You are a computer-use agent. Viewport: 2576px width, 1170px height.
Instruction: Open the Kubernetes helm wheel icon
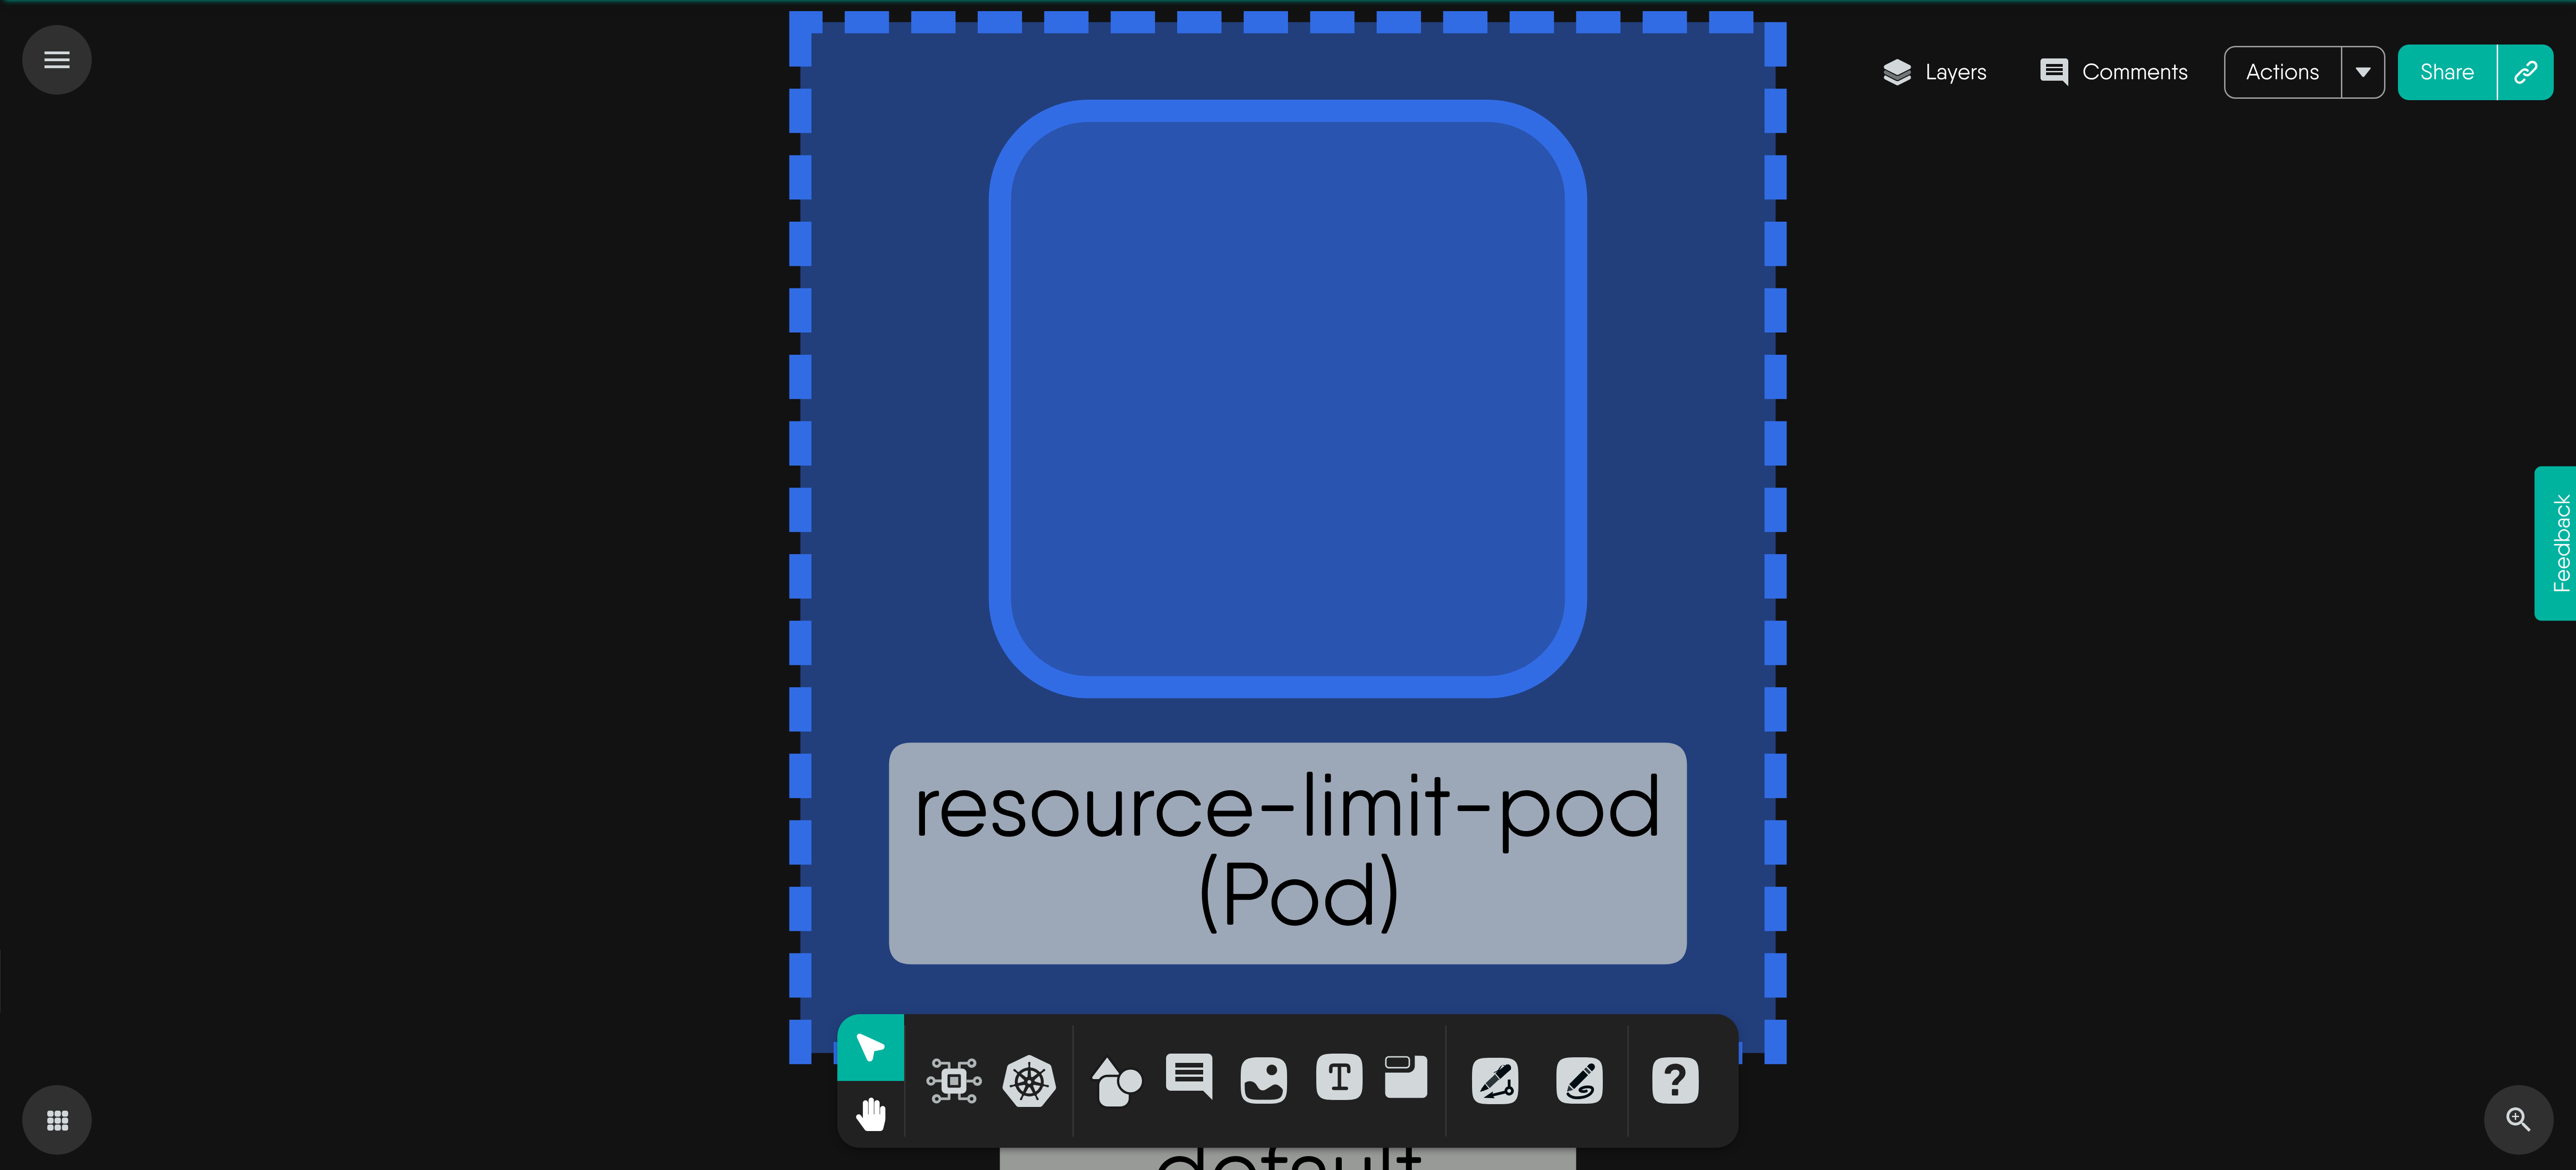tap(1029, 1081)
